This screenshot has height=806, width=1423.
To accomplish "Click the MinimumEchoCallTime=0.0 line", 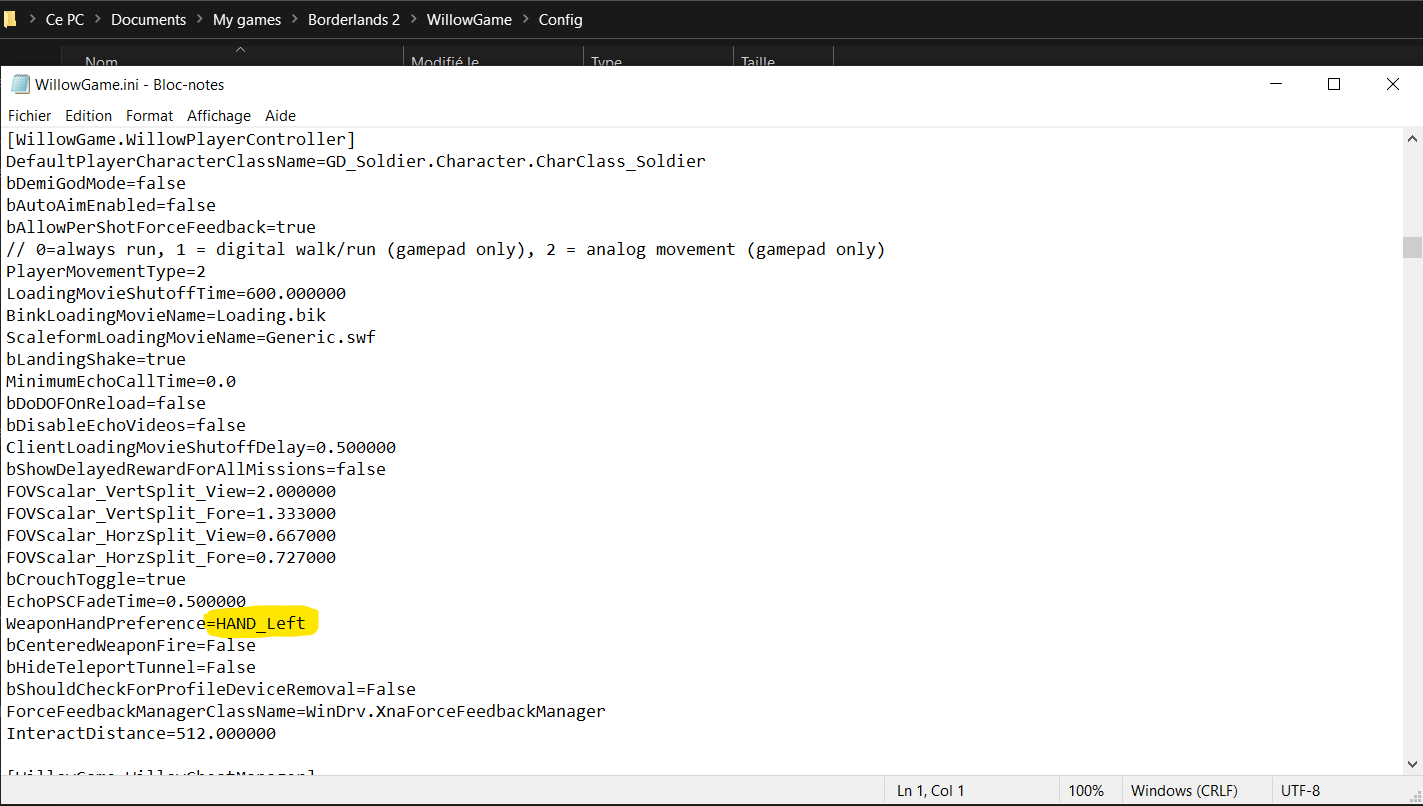I will pyautogui.click(x=121, y=381).
